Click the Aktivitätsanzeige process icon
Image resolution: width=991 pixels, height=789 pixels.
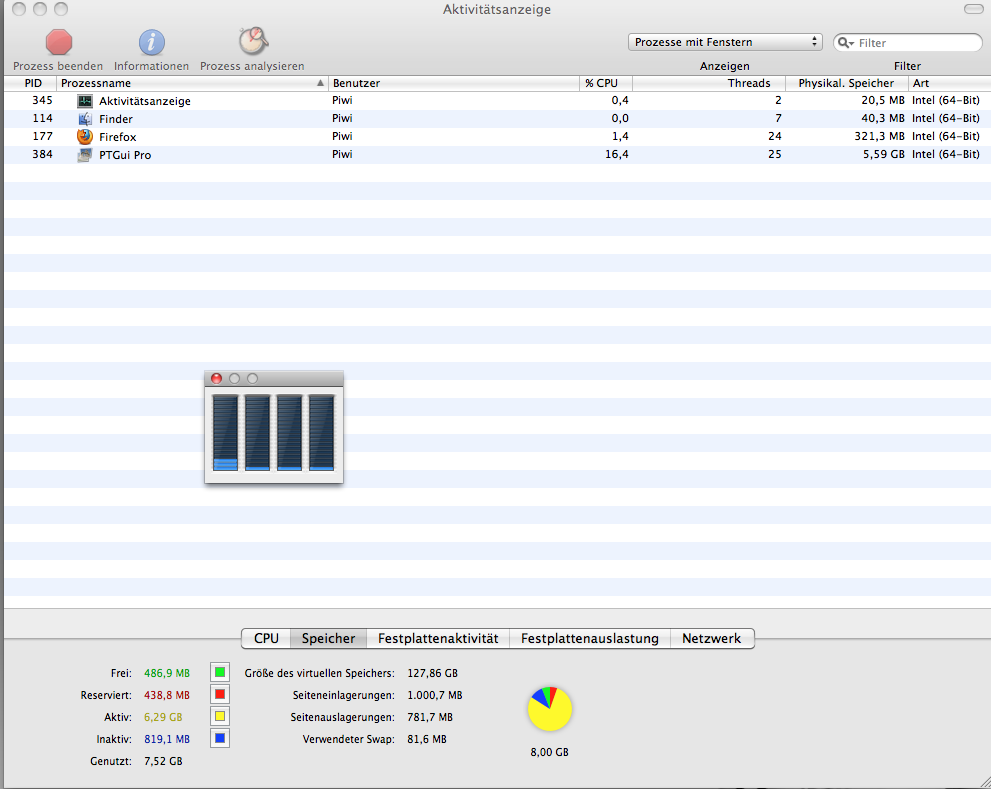[x=85, y=101]
